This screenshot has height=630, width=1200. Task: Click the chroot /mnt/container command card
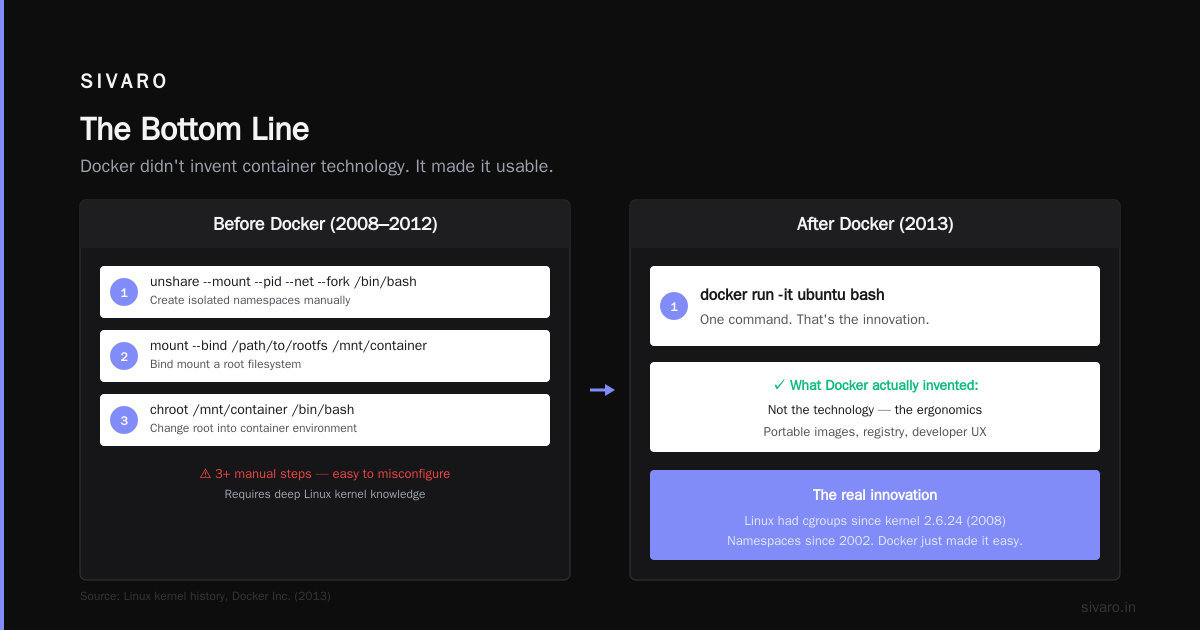325,420
